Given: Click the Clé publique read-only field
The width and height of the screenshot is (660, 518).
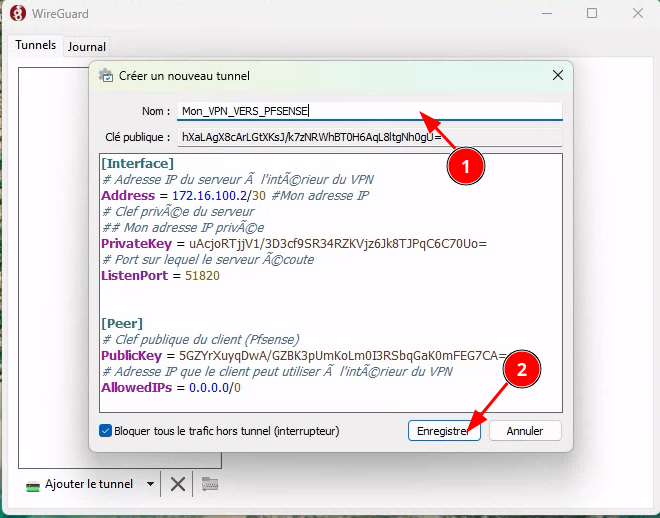Looking at the screenshot, I should (x=370, y=137).
